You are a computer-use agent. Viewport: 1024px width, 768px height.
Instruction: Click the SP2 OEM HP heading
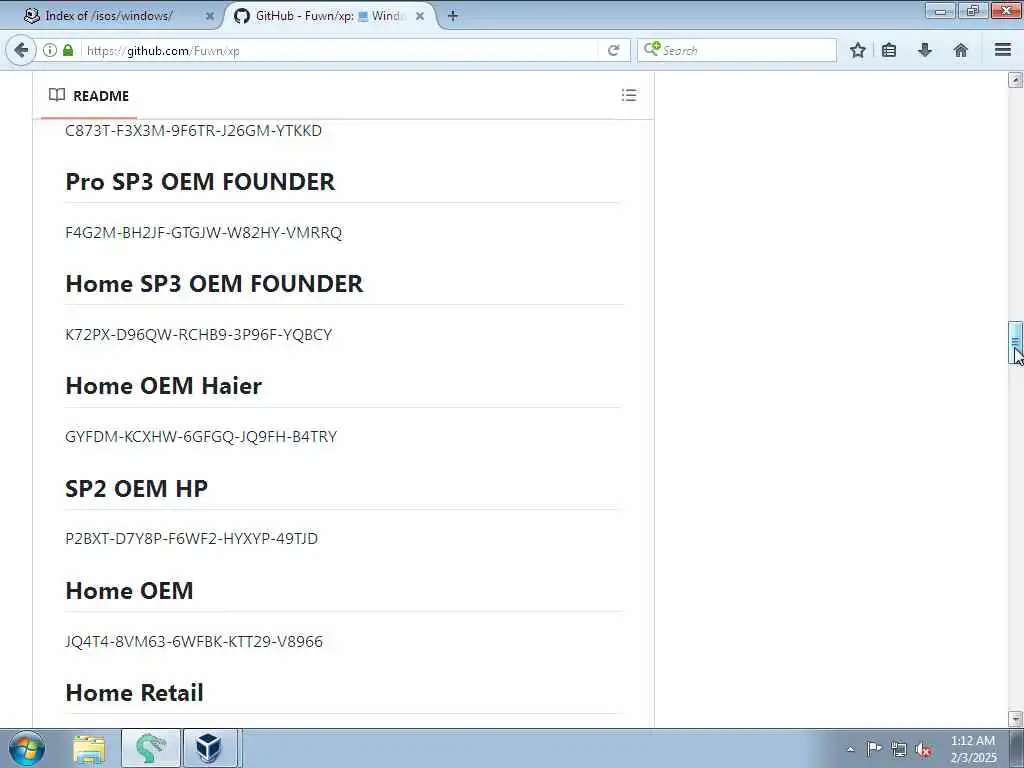pos(136,488)
